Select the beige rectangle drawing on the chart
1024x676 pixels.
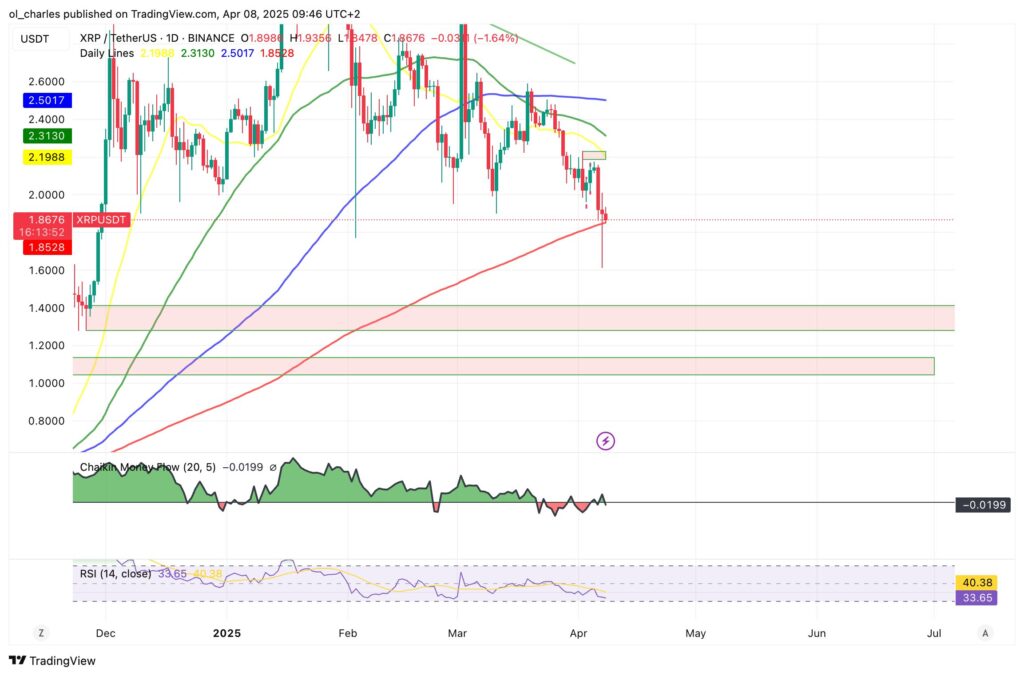(x=592, y=156)
